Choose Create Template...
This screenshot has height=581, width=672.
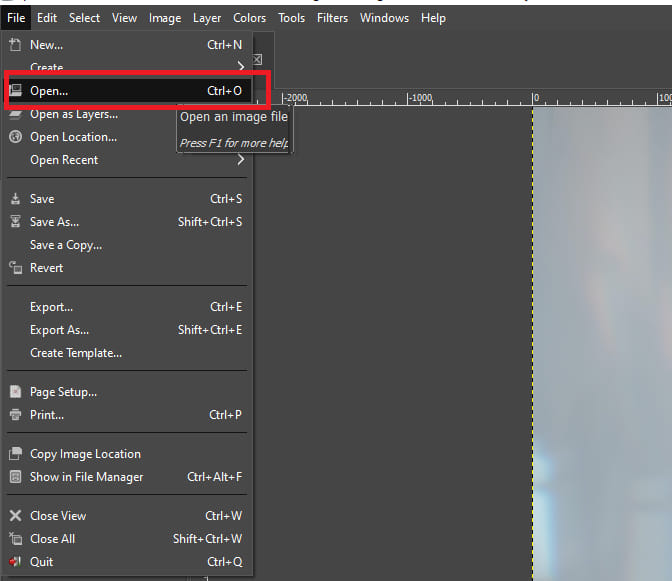pyautogui.click(x=128, y=353)
